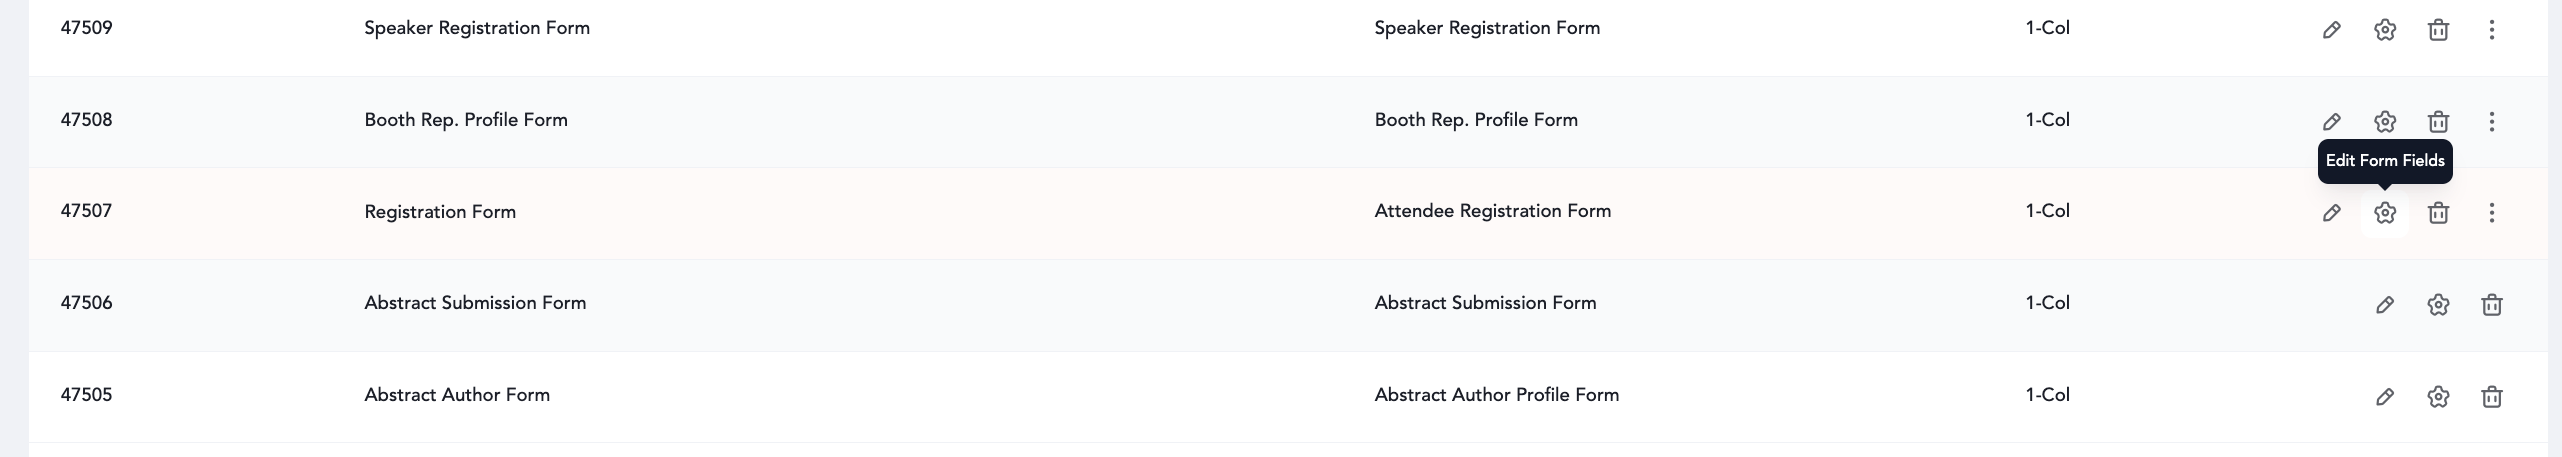
Task: Edit the Abstract Author Form
Action: coord(2385,397)
